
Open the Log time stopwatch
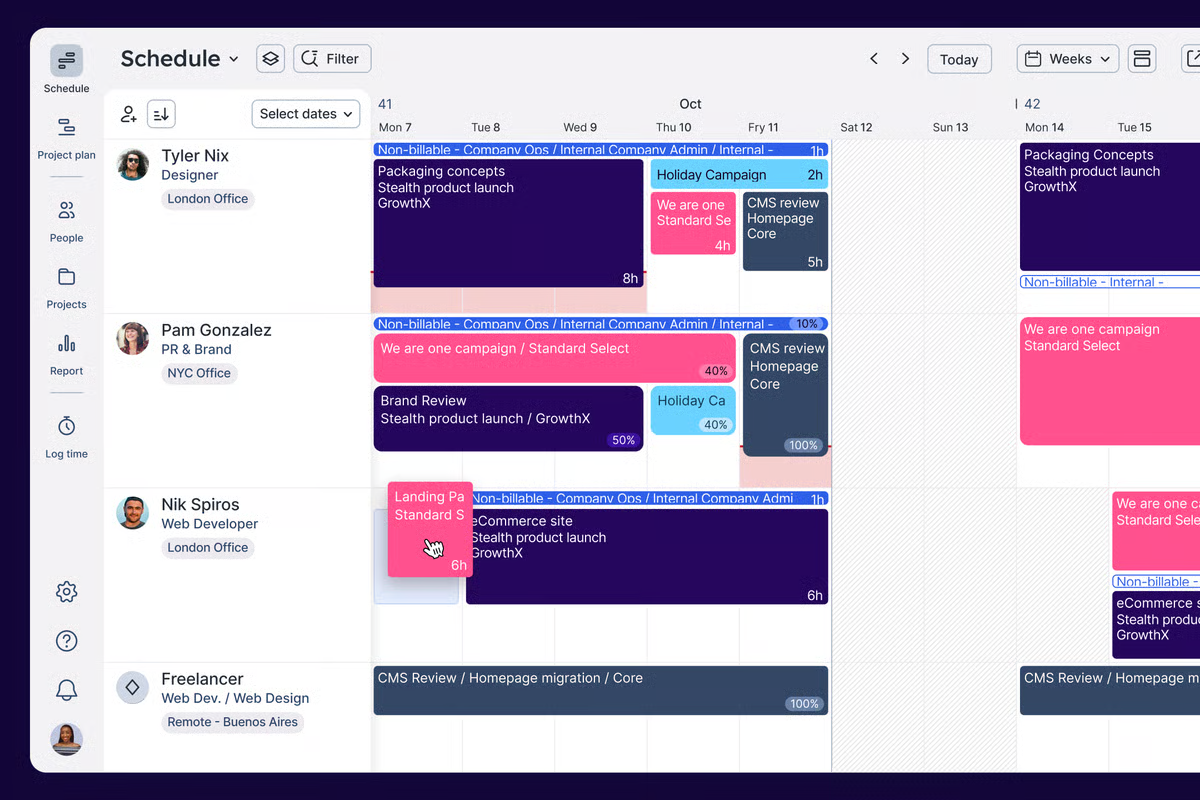pyautogui.click(x=66, y=427)
